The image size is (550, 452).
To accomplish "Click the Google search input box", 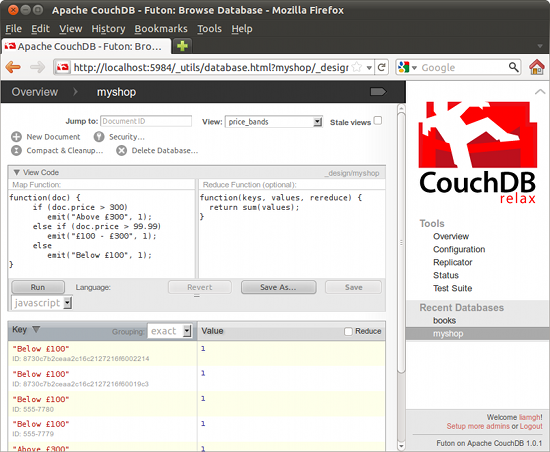I will click(463, 67).
